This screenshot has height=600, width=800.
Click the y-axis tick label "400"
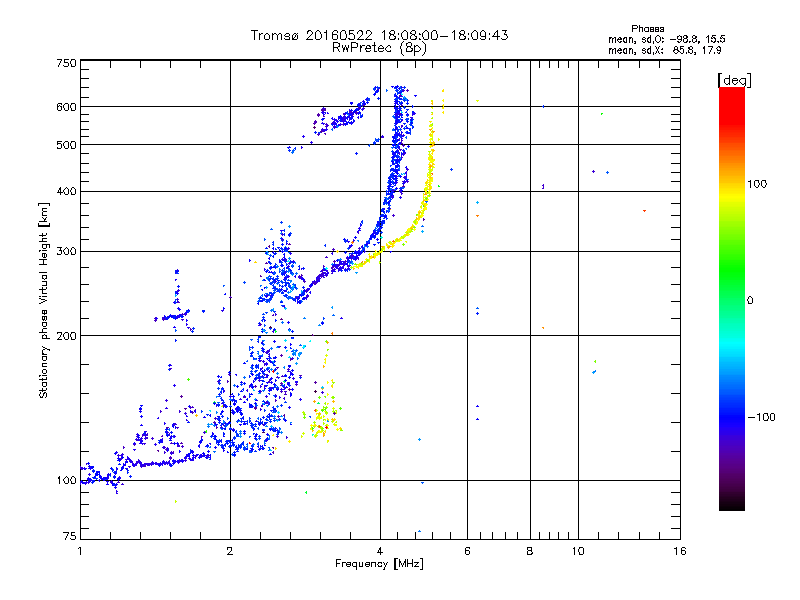[66, 192]
